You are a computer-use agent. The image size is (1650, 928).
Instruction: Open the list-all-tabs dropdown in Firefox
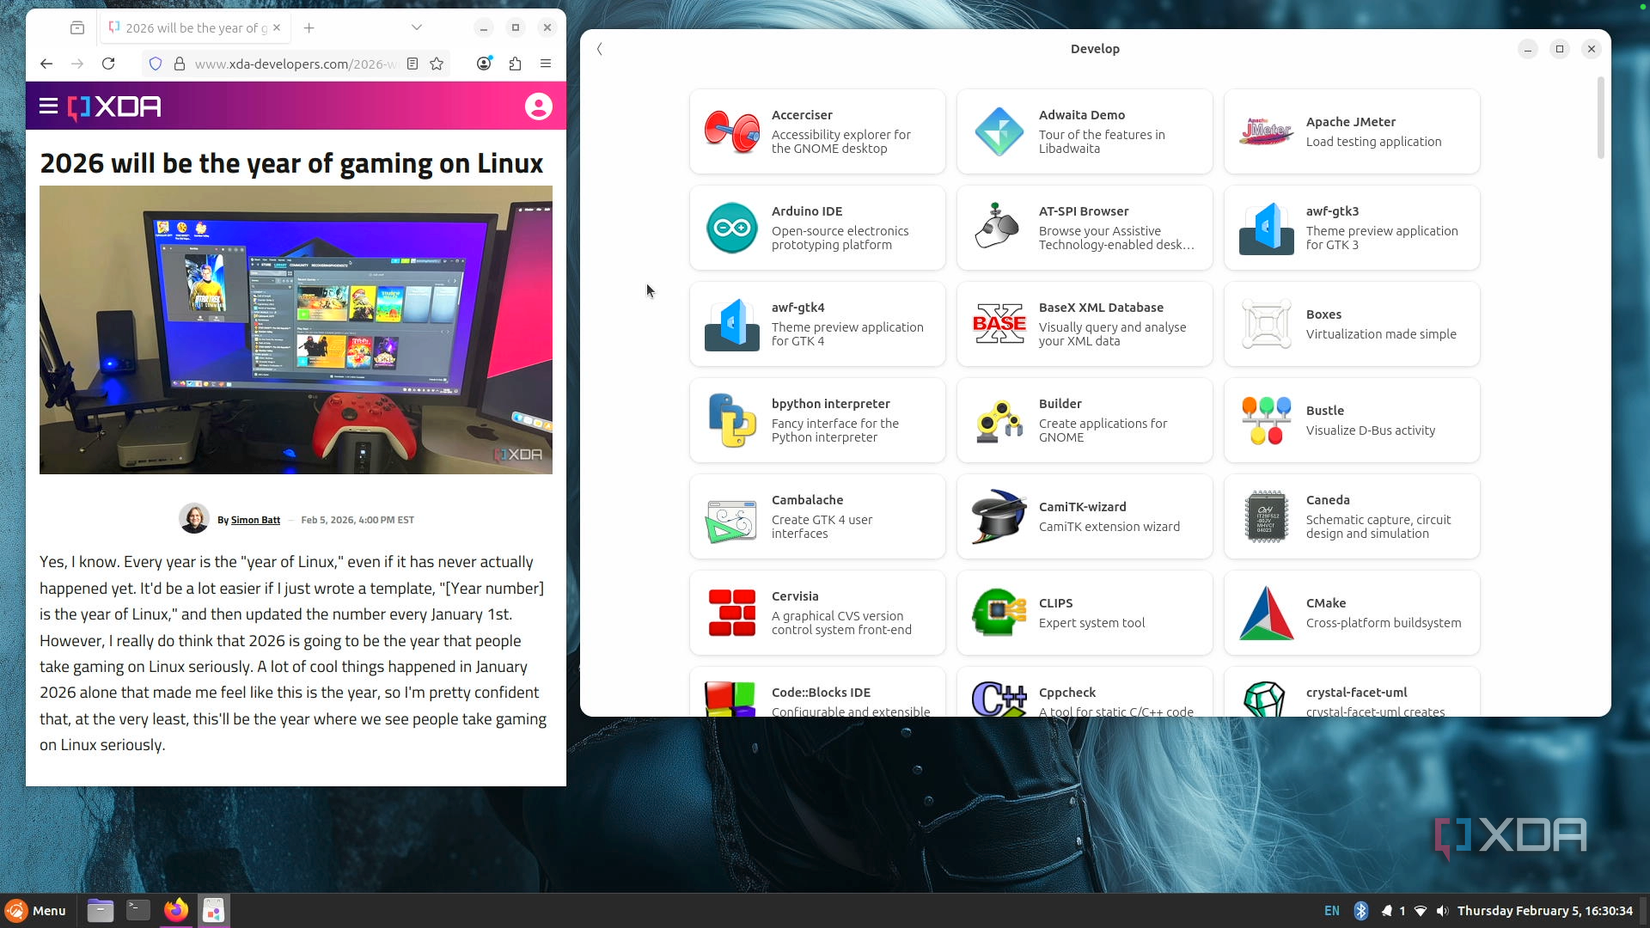tap(416, 27)
